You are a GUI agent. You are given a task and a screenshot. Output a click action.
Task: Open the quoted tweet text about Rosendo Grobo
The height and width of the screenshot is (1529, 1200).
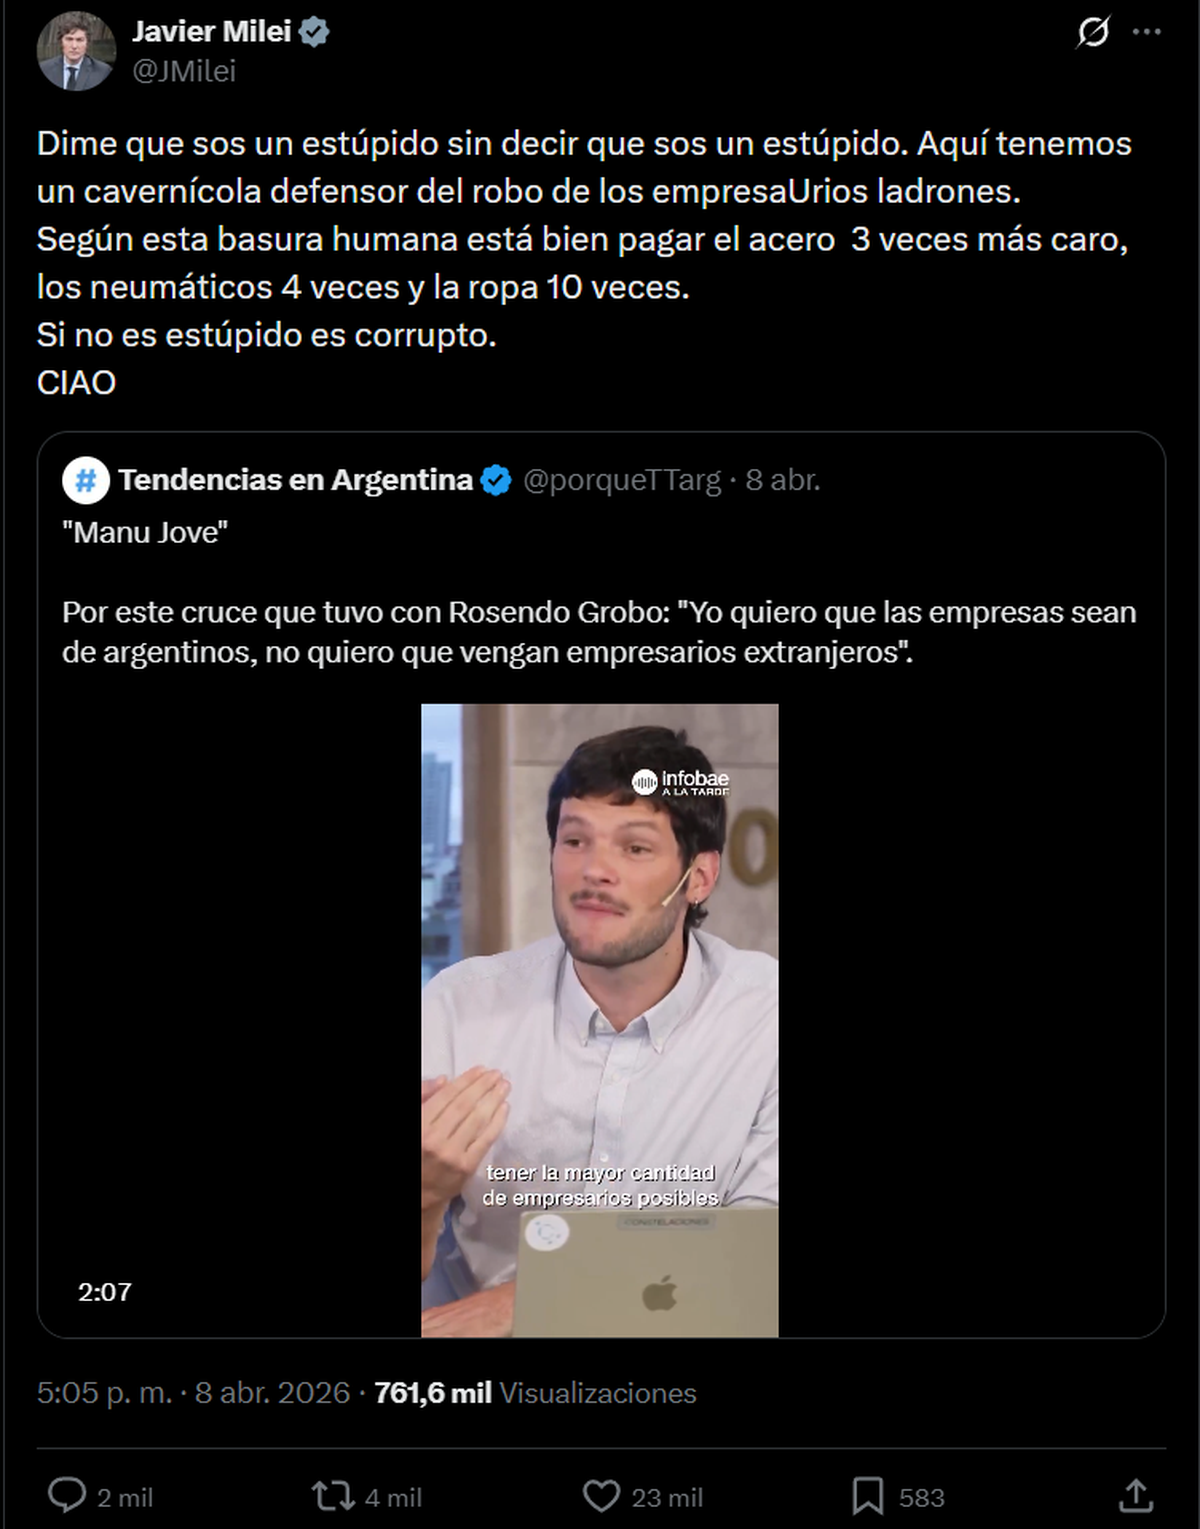(599, 632)
